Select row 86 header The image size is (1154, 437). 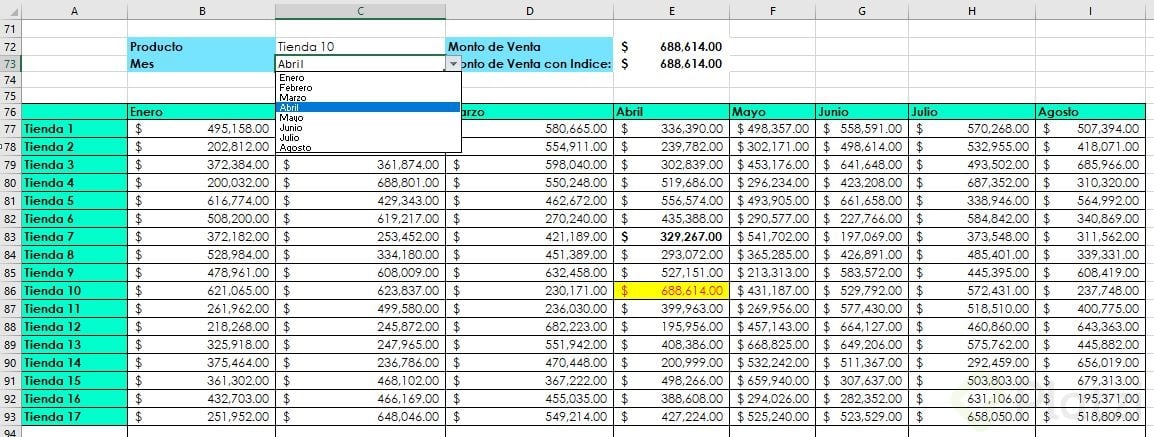coord(10,291)
